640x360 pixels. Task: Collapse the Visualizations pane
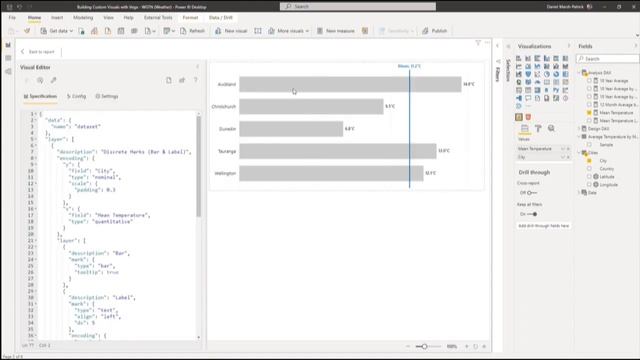[x=569, y=46]
